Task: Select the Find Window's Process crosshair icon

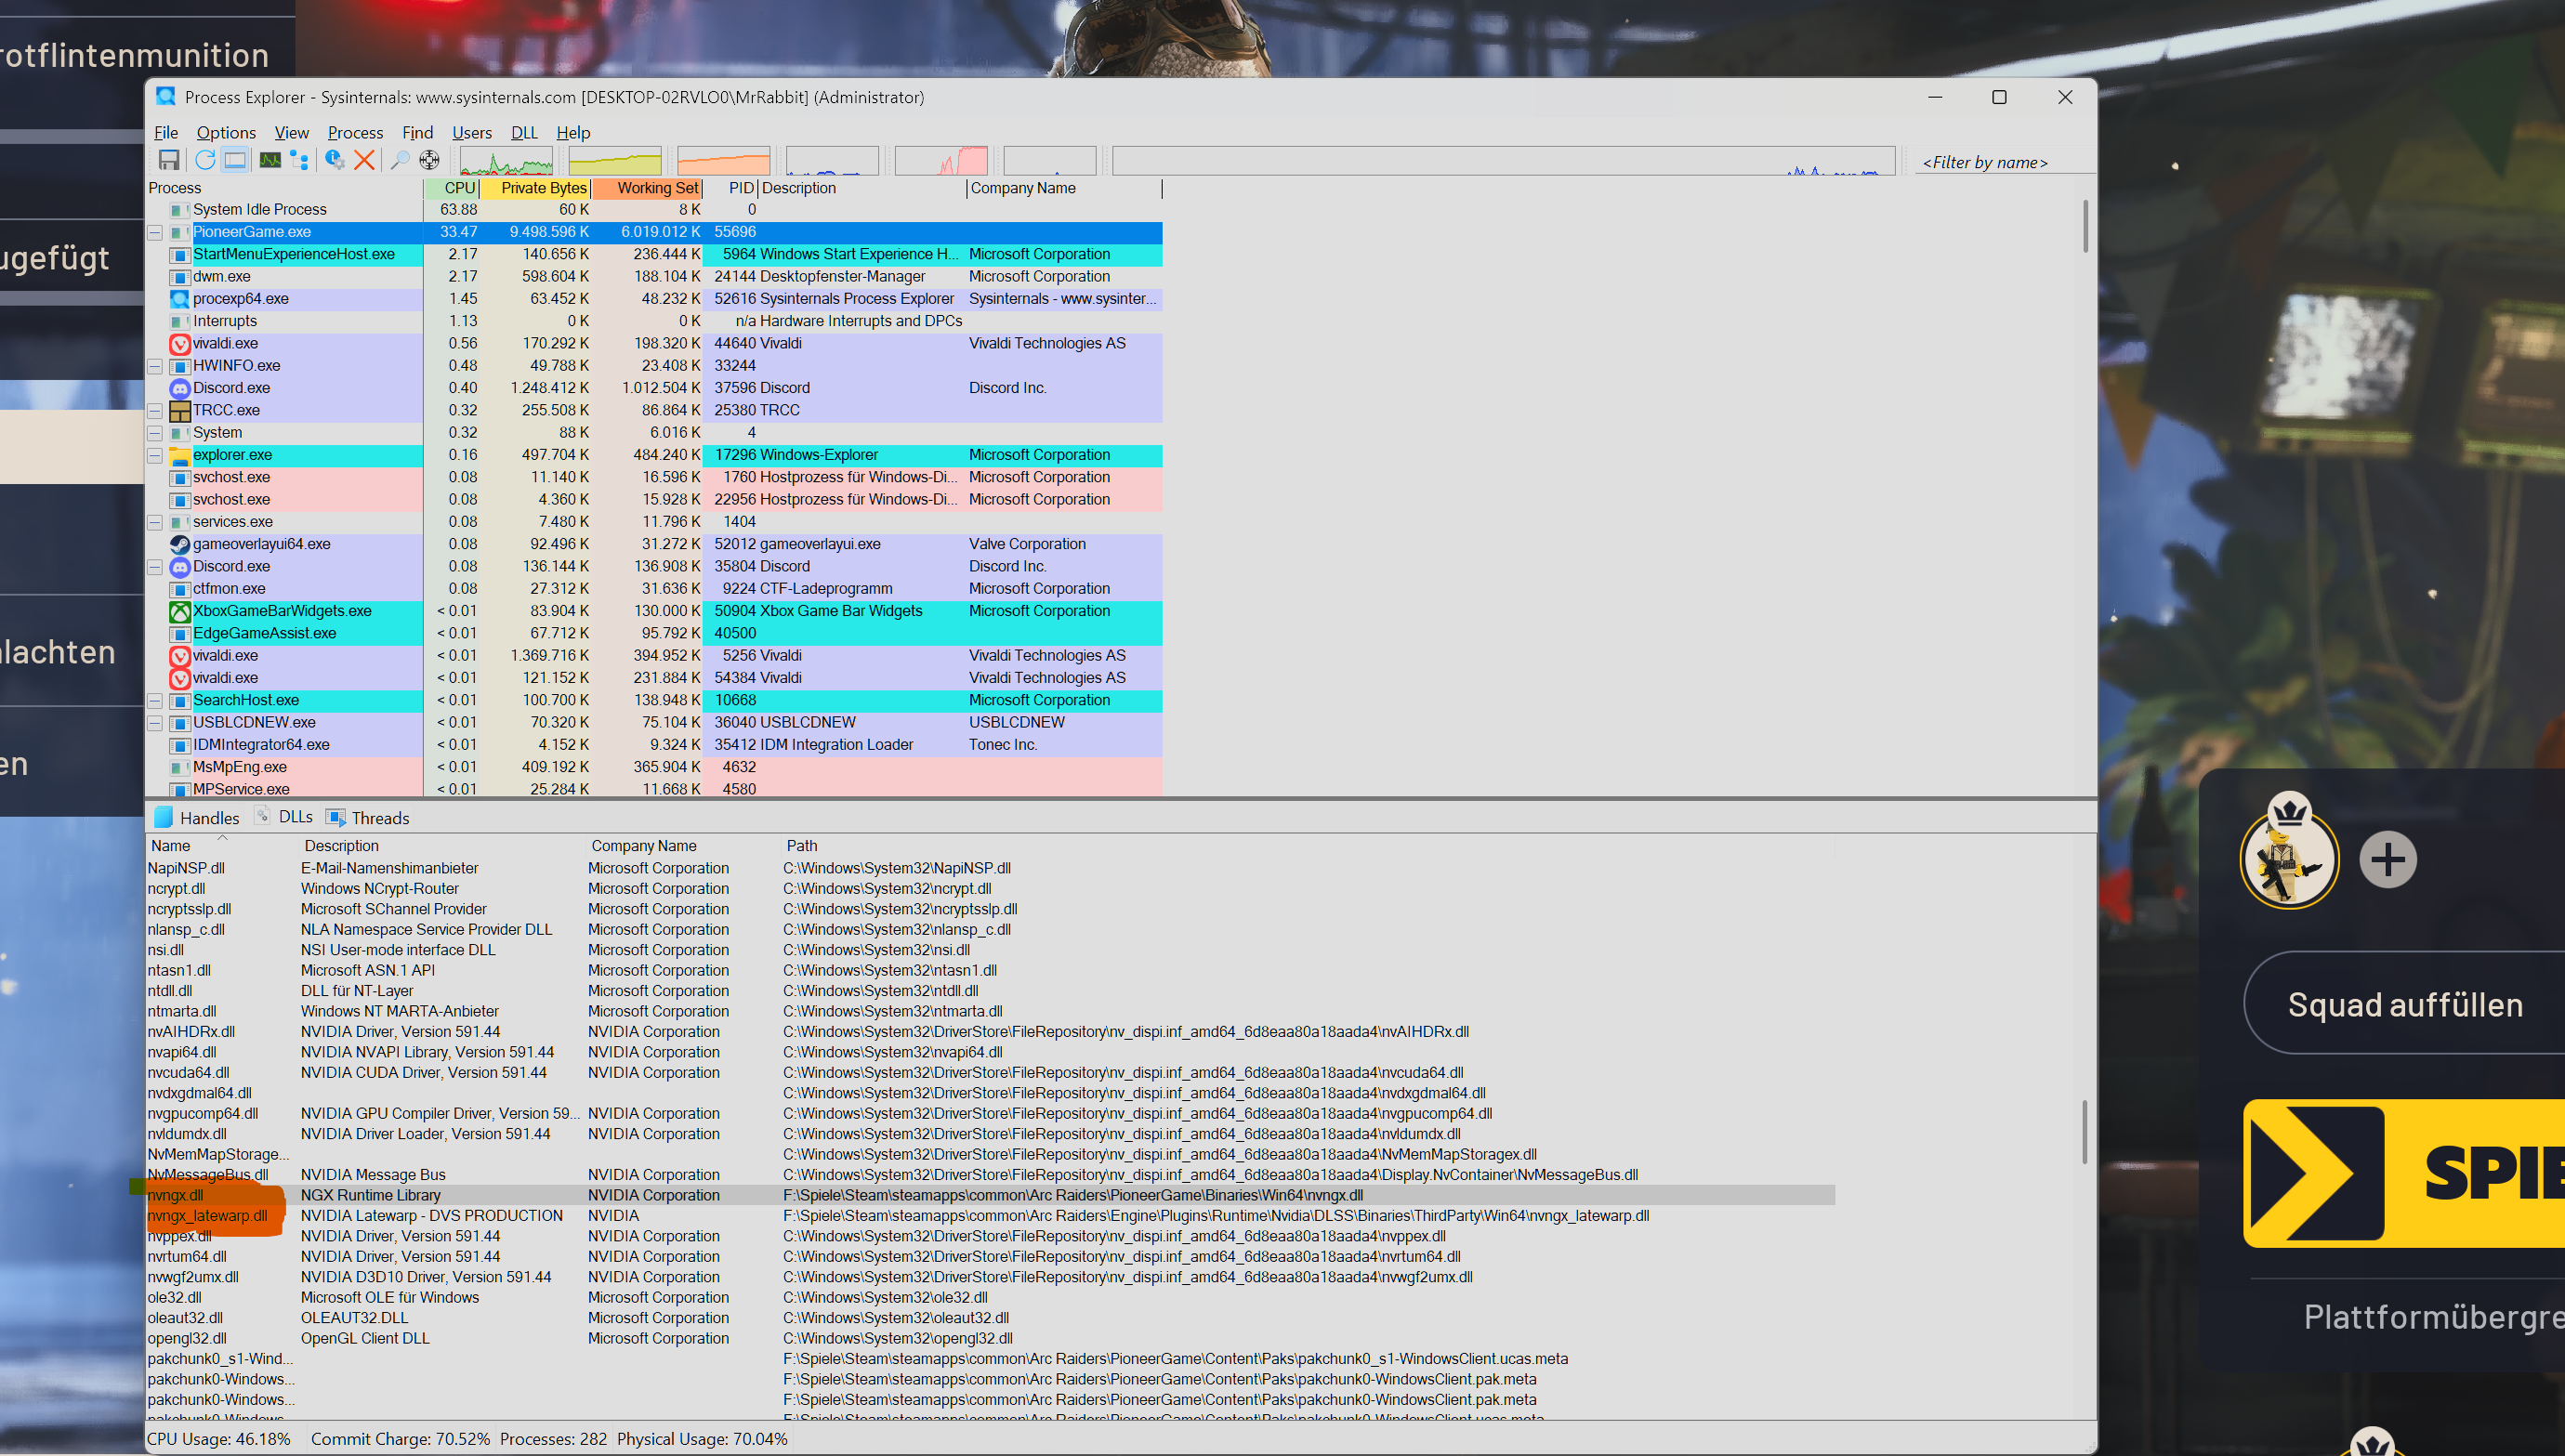Action: point(429,160)
